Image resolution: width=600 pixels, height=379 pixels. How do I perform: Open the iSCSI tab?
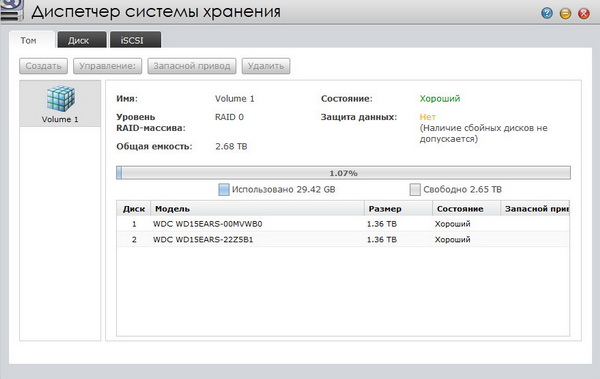[135, 40]
